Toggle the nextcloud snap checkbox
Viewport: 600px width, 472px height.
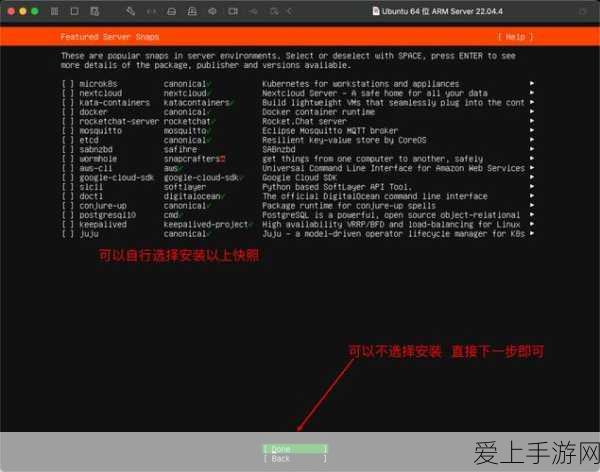tap(68, 93)
